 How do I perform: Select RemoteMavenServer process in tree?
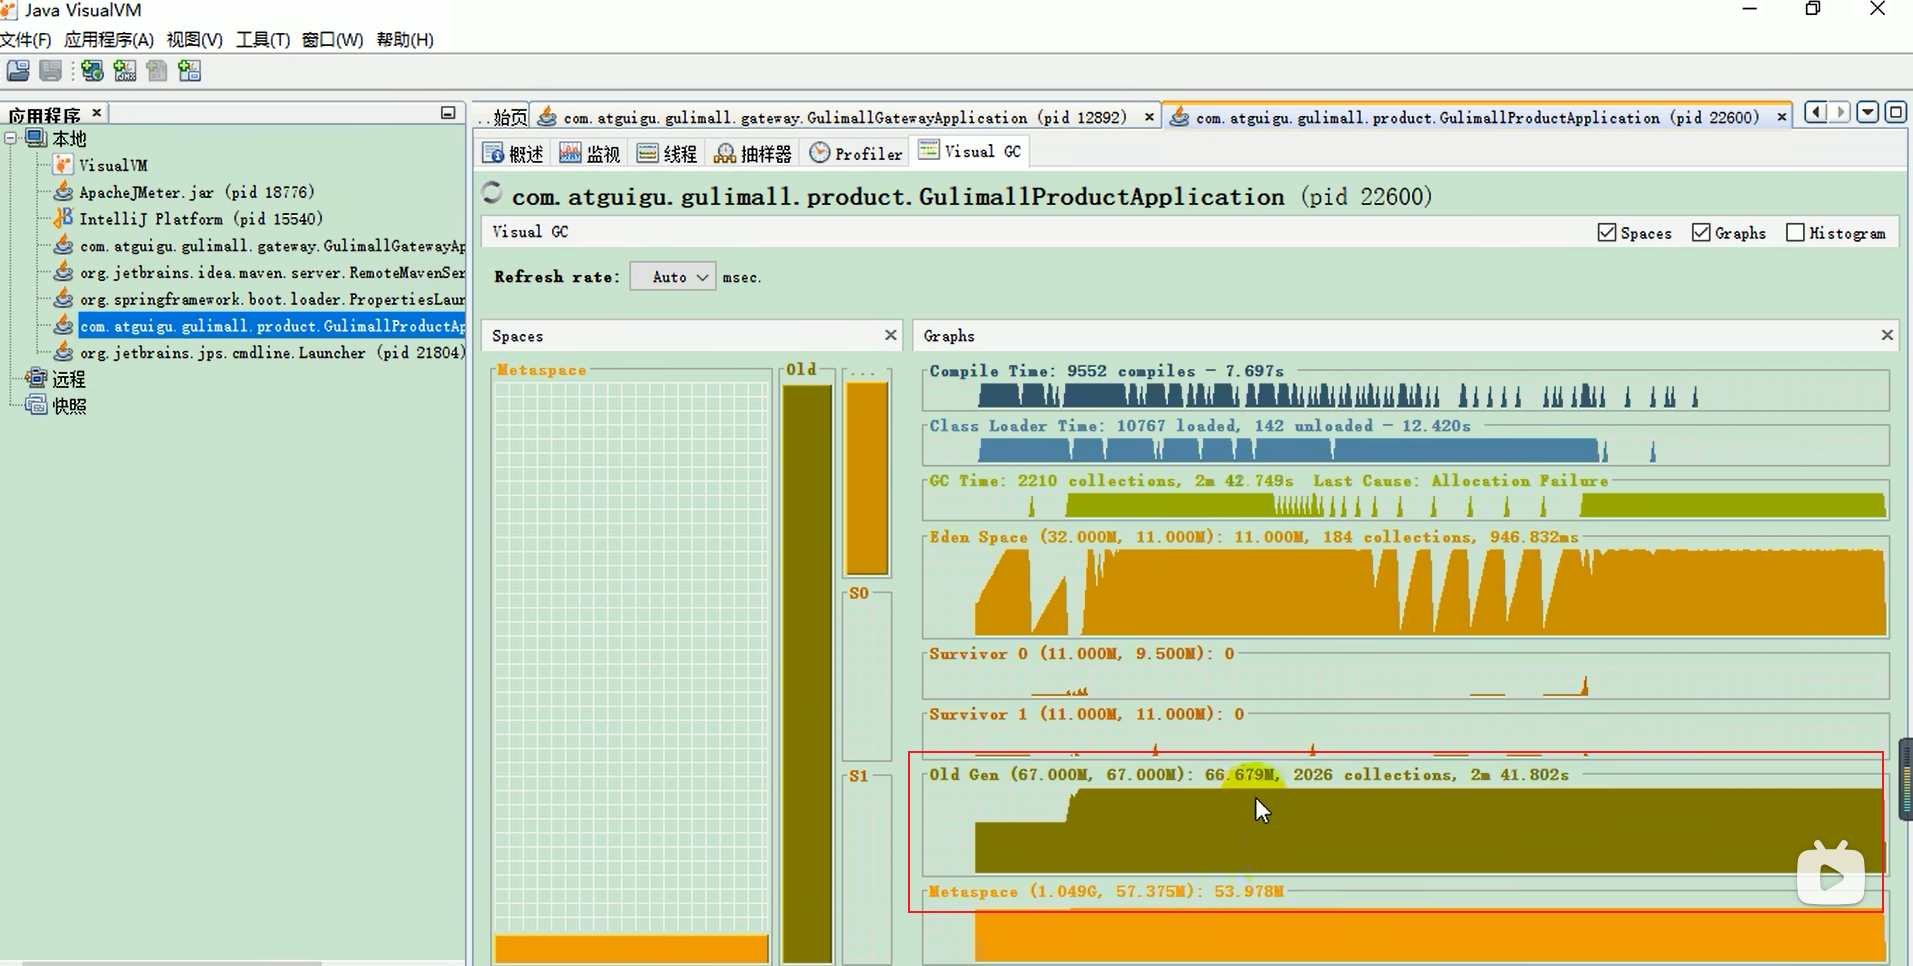[x=272, y=272]
